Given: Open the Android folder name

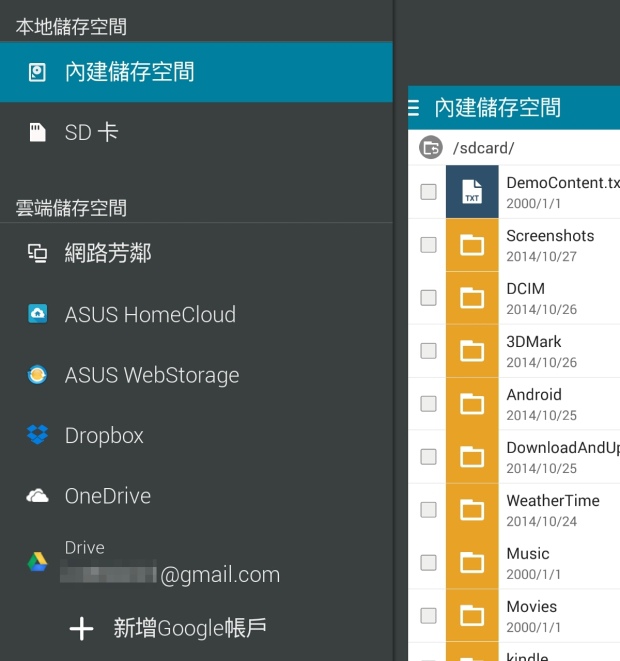Looking at the screenshot, I should click(x=534, y=395).
